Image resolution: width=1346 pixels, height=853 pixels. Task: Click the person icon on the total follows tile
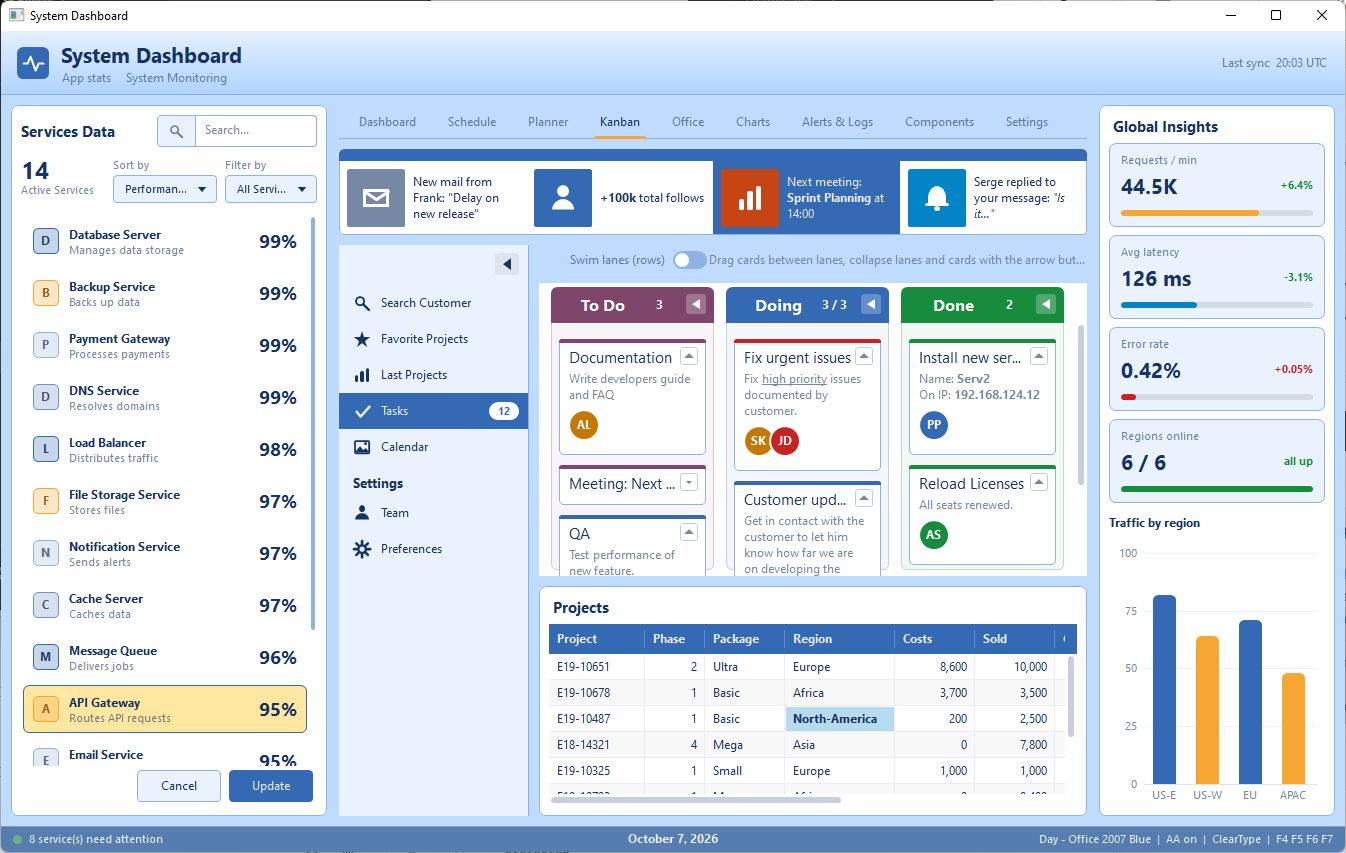[x=563, y=198]
